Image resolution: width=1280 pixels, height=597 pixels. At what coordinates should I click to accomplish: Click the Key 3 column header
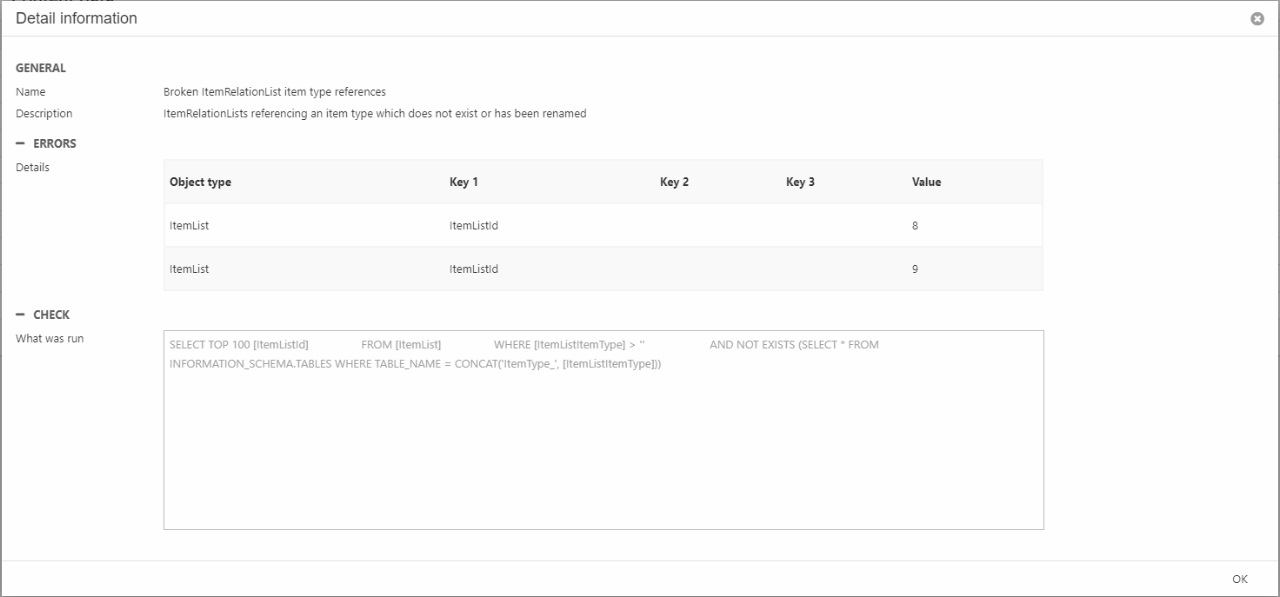800,182
